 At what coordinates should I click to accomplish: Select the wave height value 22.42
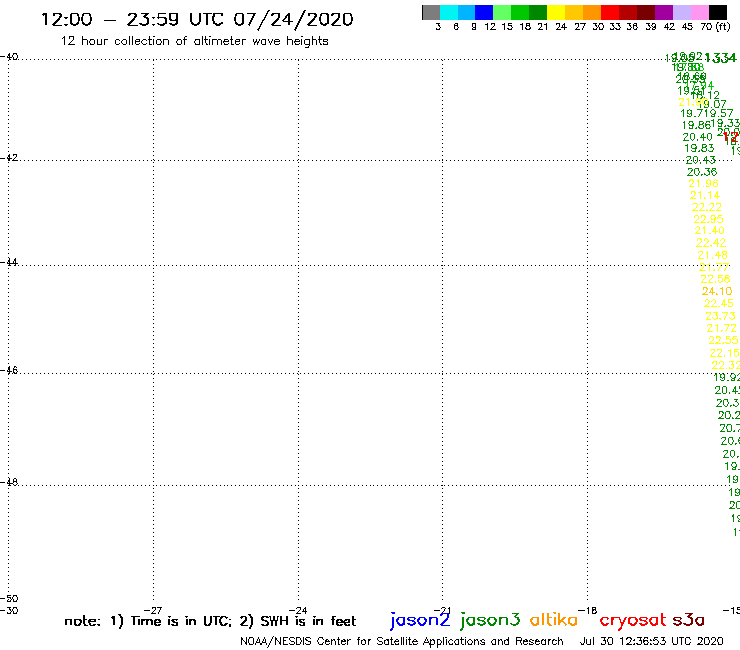(711, 243)
